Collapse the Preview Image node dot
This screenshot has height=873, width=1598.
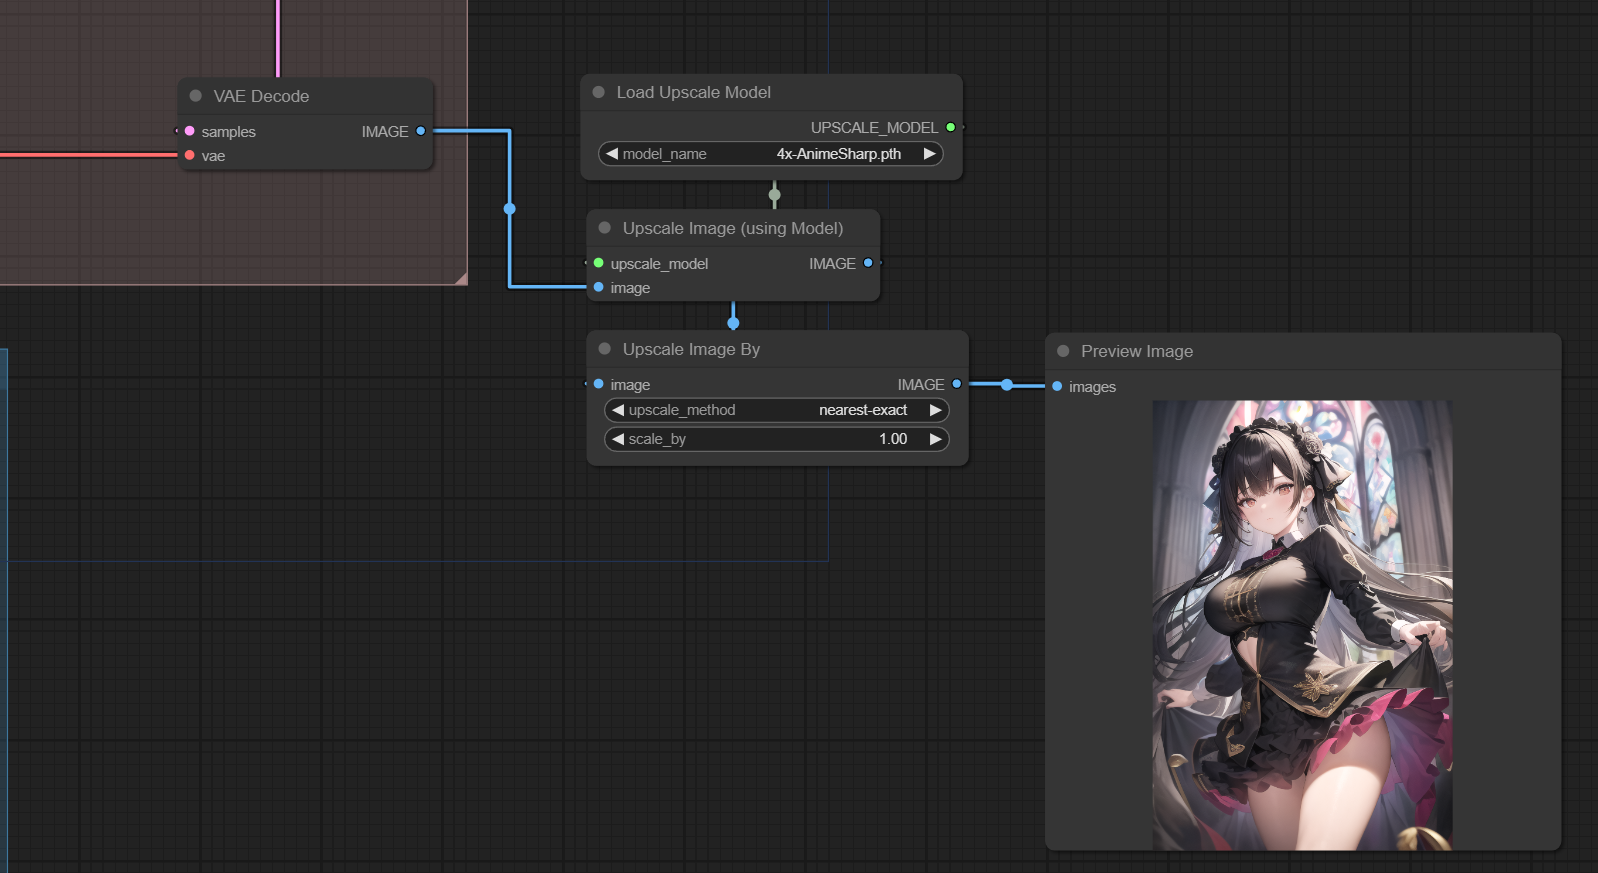(1063, 351)
